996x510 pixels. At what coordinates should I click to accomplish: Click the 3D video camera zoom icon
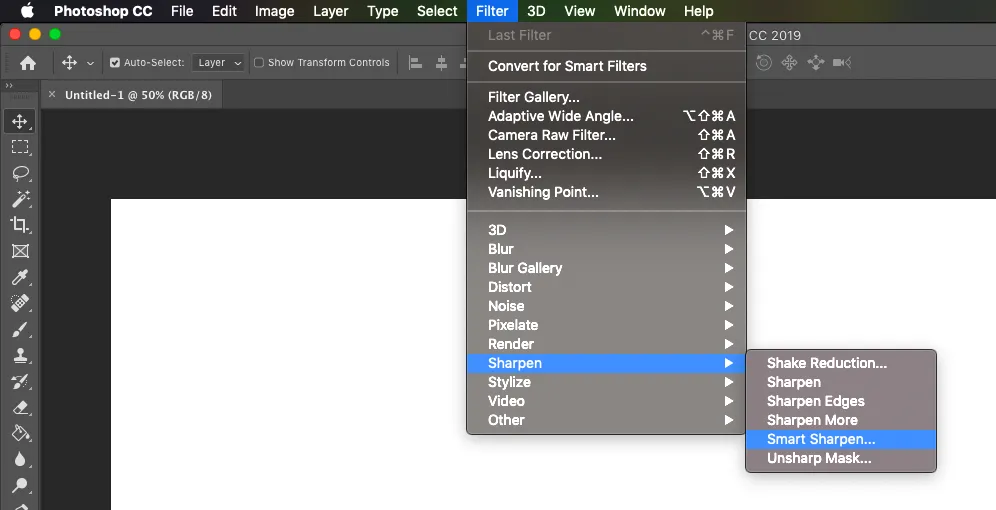[x=842, y=62]
